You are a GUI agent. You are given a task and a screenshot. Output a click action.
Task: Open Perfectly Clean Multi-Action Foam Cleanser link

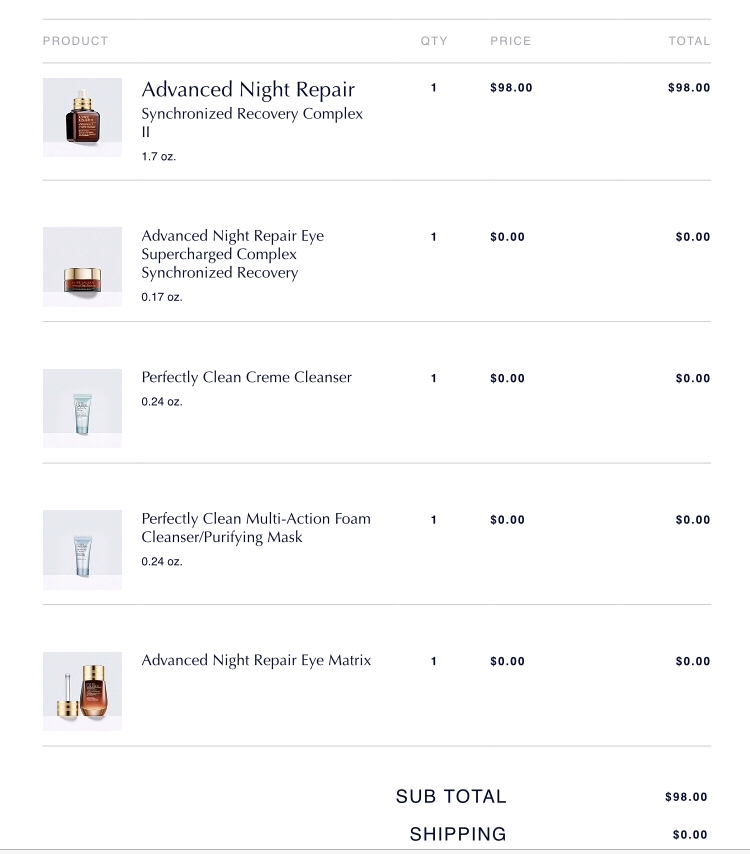(x=256, y=528)
